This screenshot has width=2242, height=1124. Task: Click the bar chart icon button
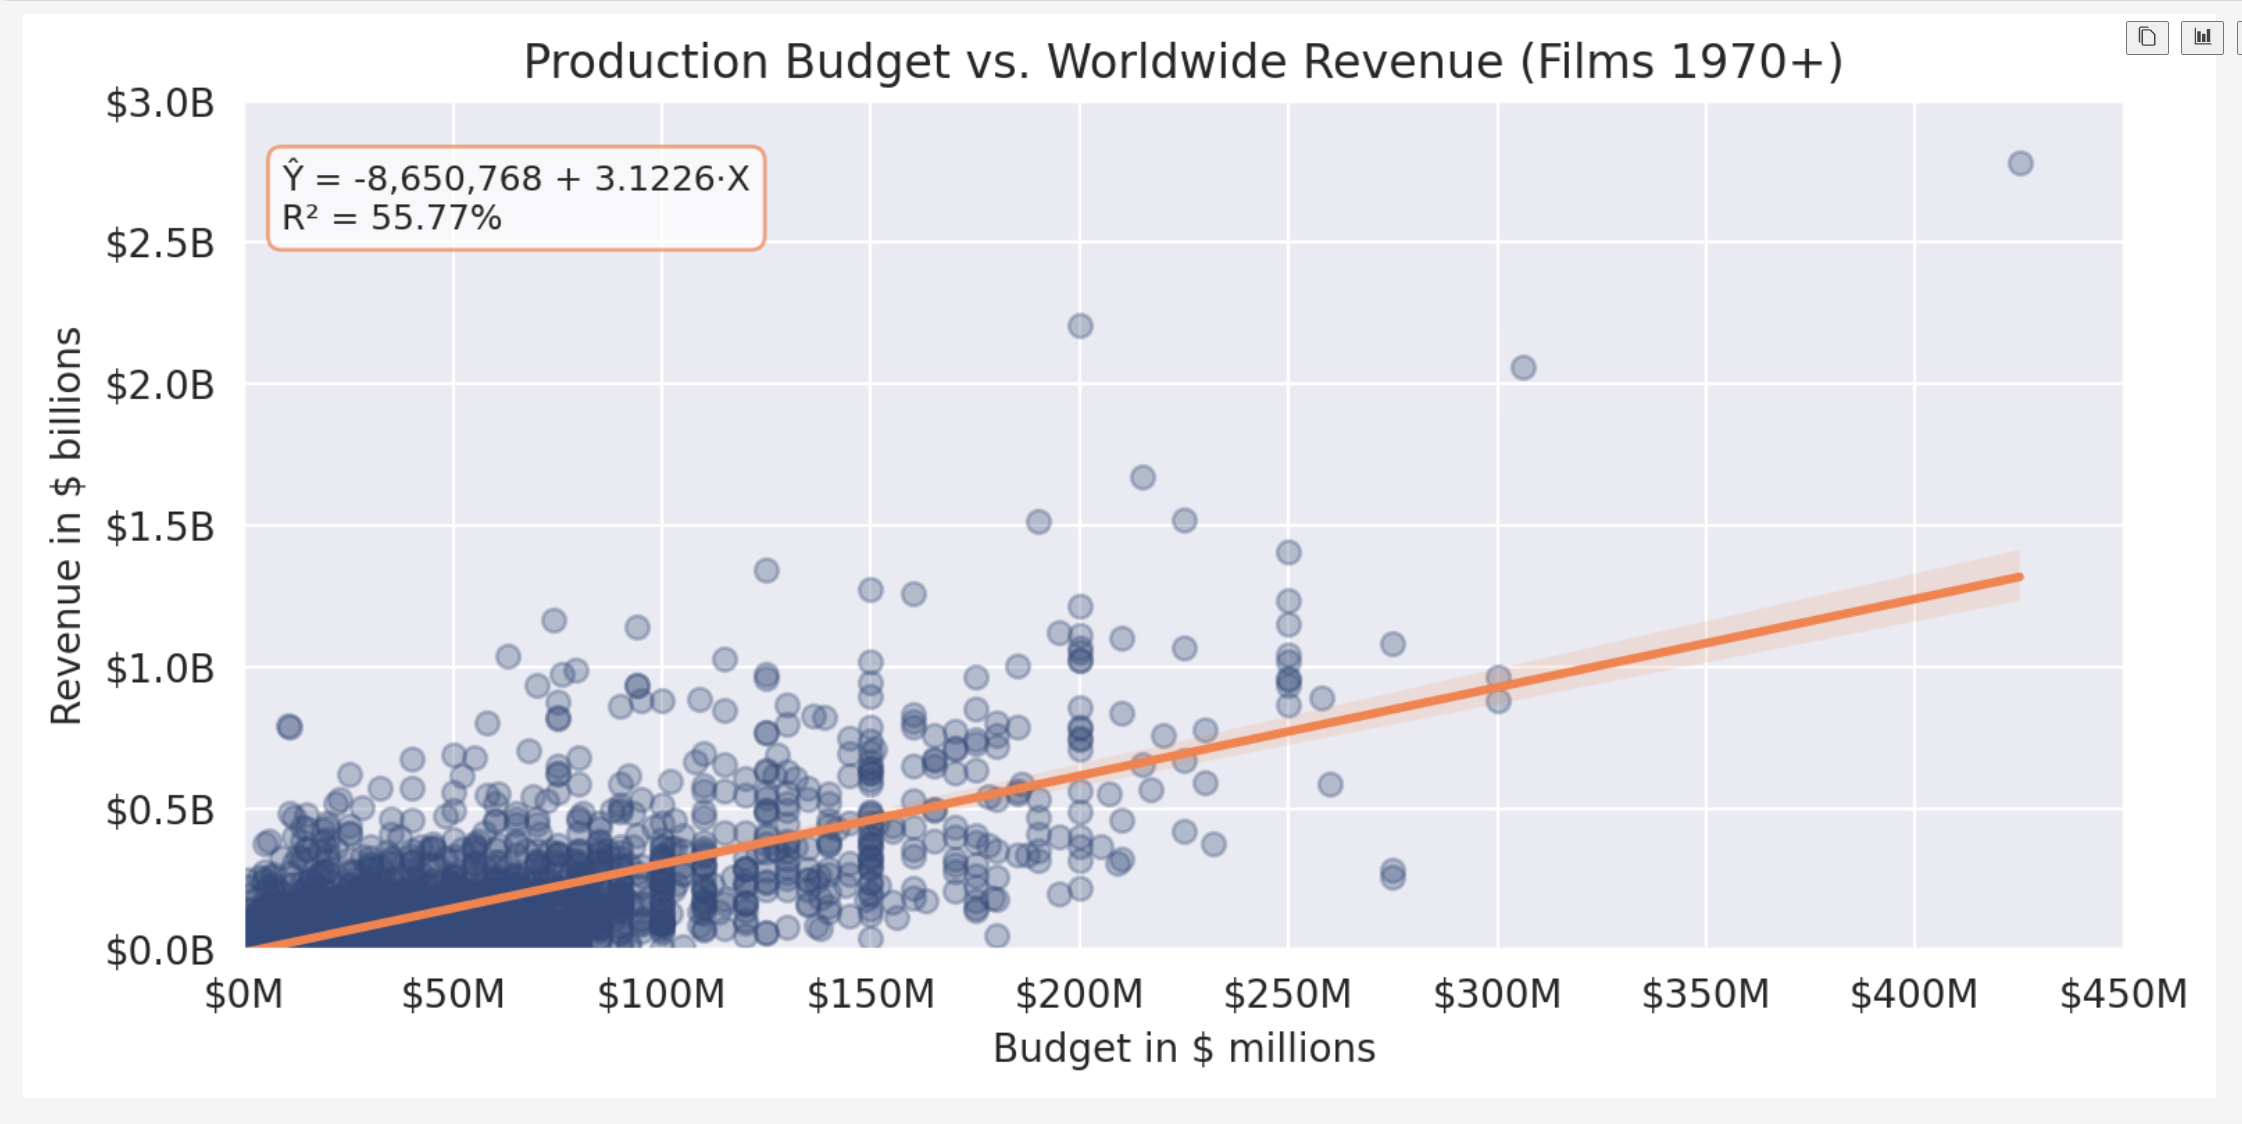point(2202,38)
